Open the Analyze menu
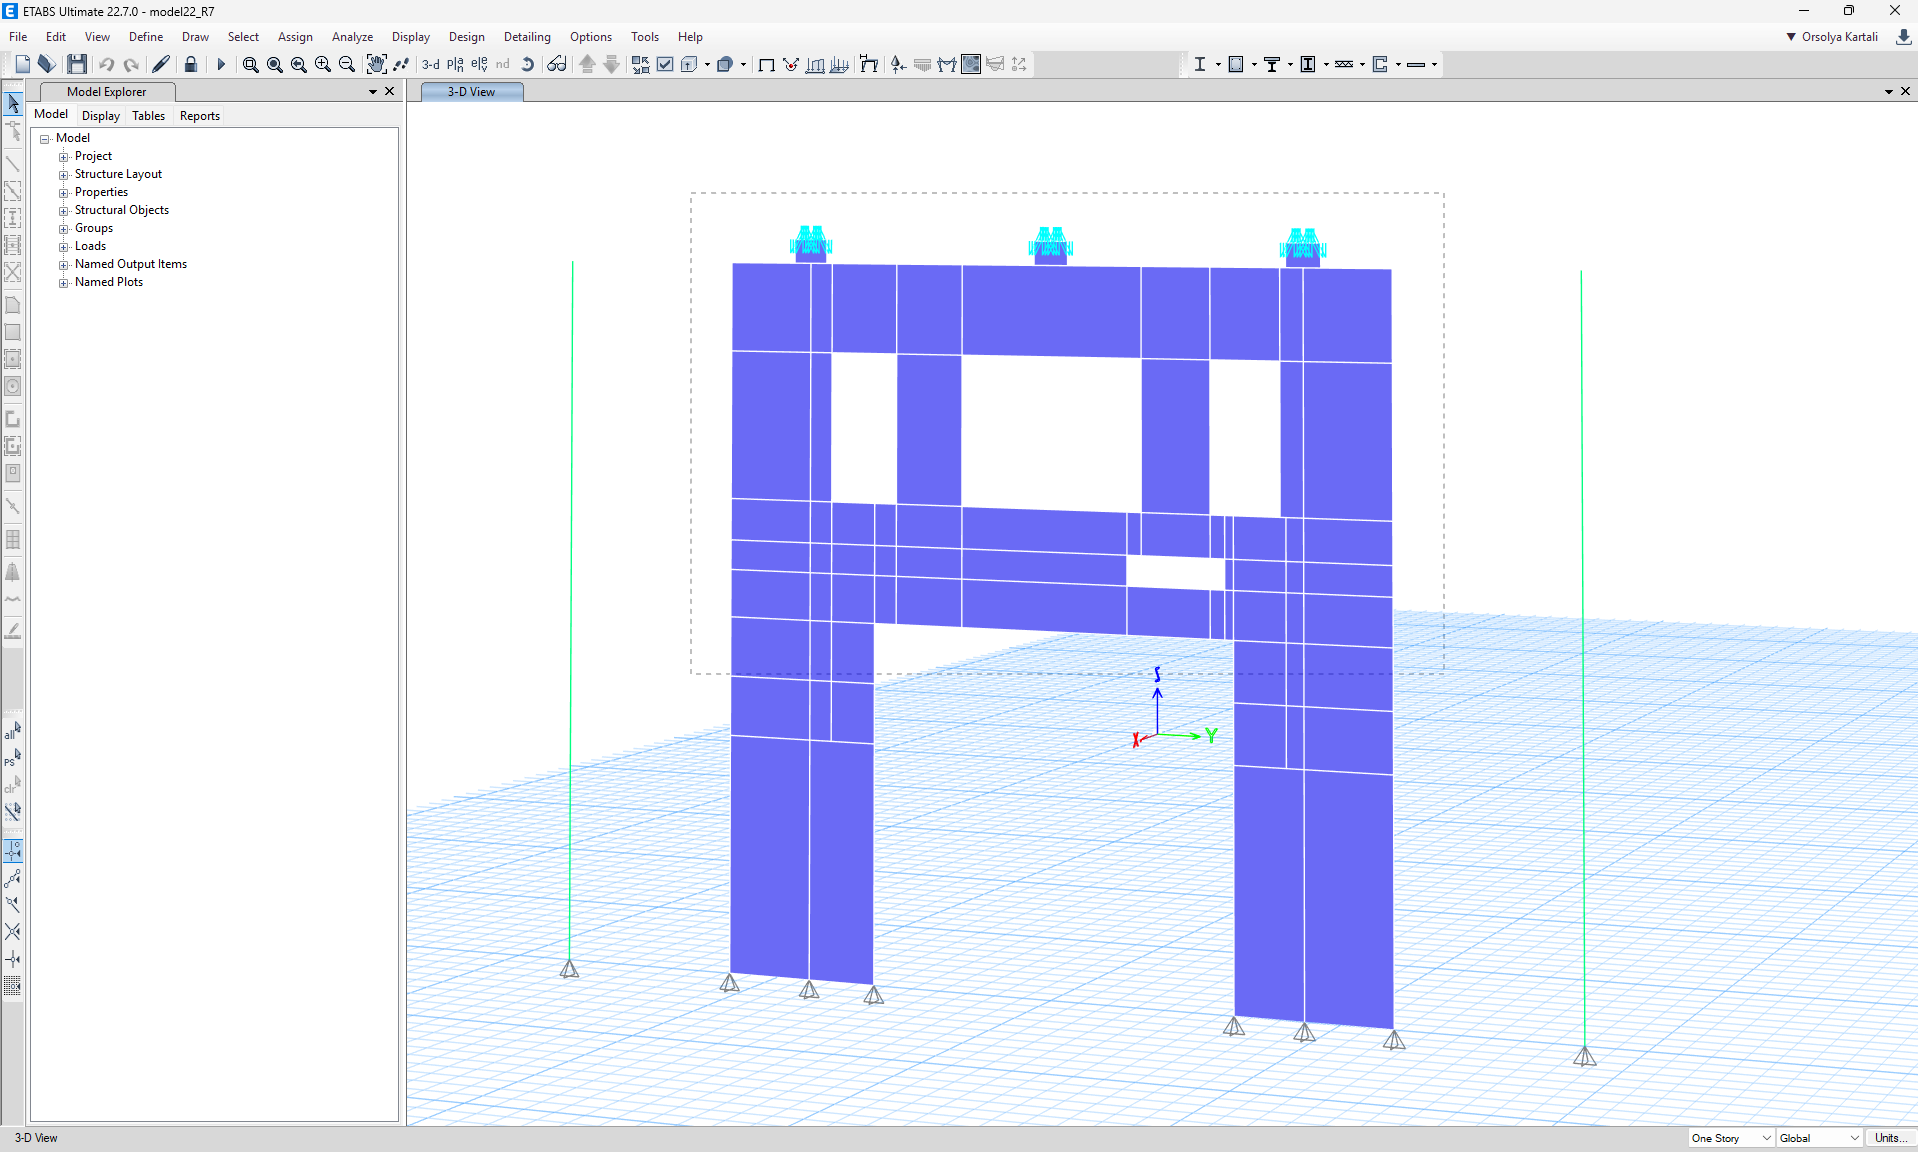 pyautogui.click(x=352, y=37)
